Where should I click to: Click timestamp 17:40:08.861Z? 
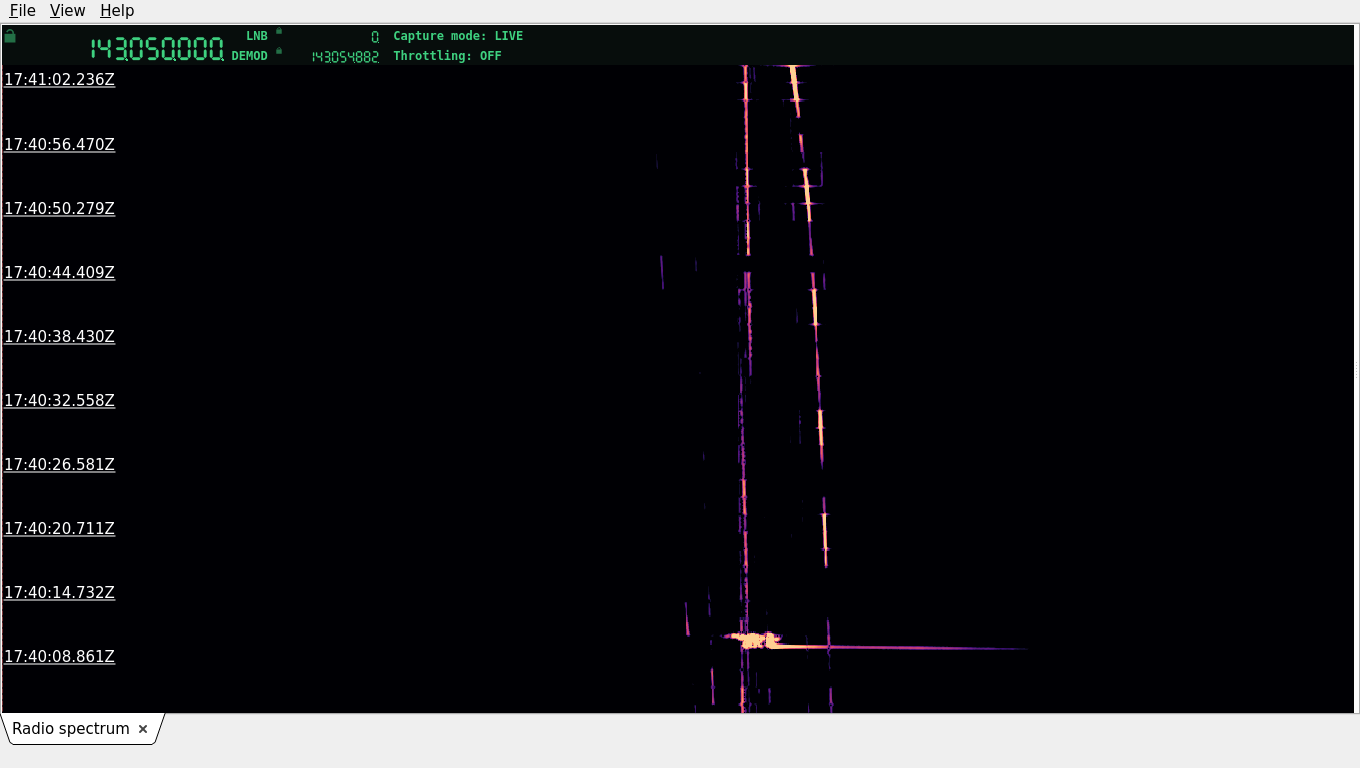click(60, 656)
